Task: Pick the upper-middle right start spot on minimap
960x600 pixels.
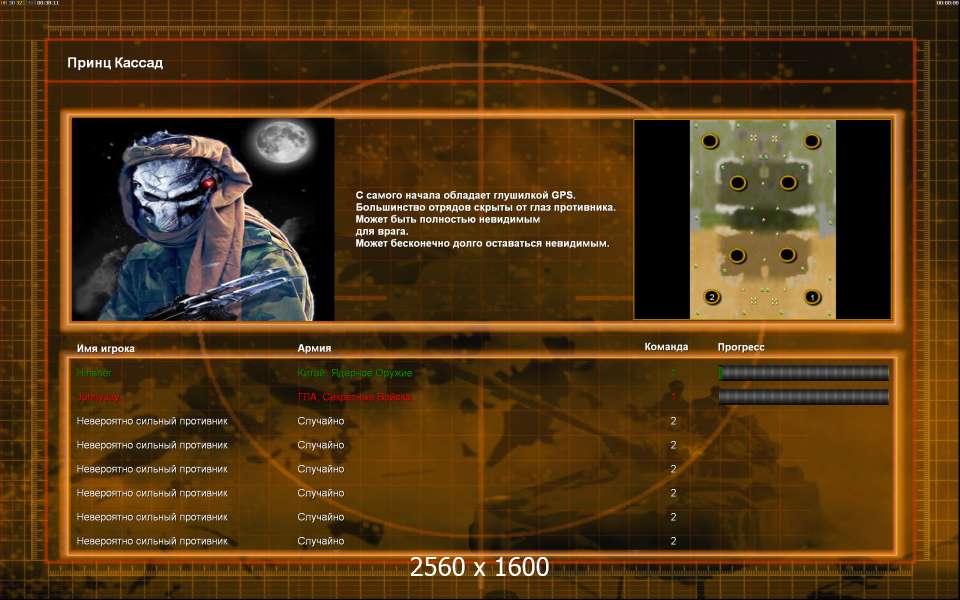Action: pyautogui.click(x=788, y=182)
